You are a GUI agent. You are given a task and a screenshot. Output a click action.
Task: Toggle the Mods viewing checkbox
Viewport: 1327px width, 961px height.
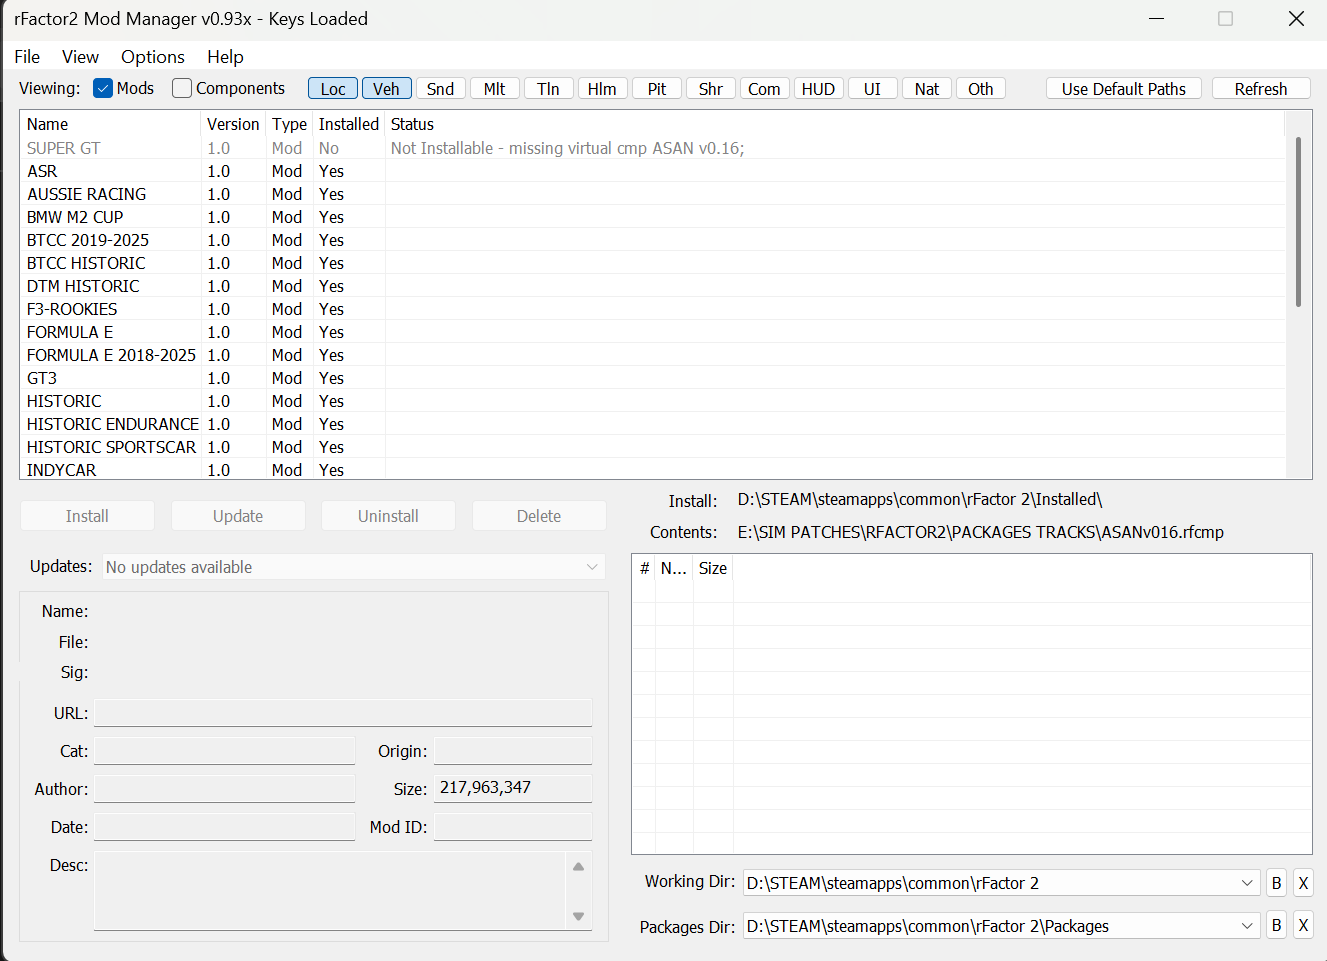[x=103, y=88]
